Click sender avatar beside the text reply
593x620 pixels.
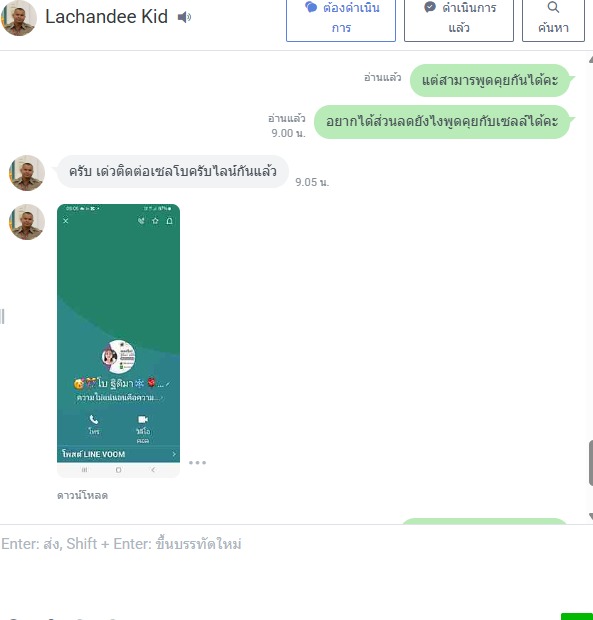(x=27, y=173)
